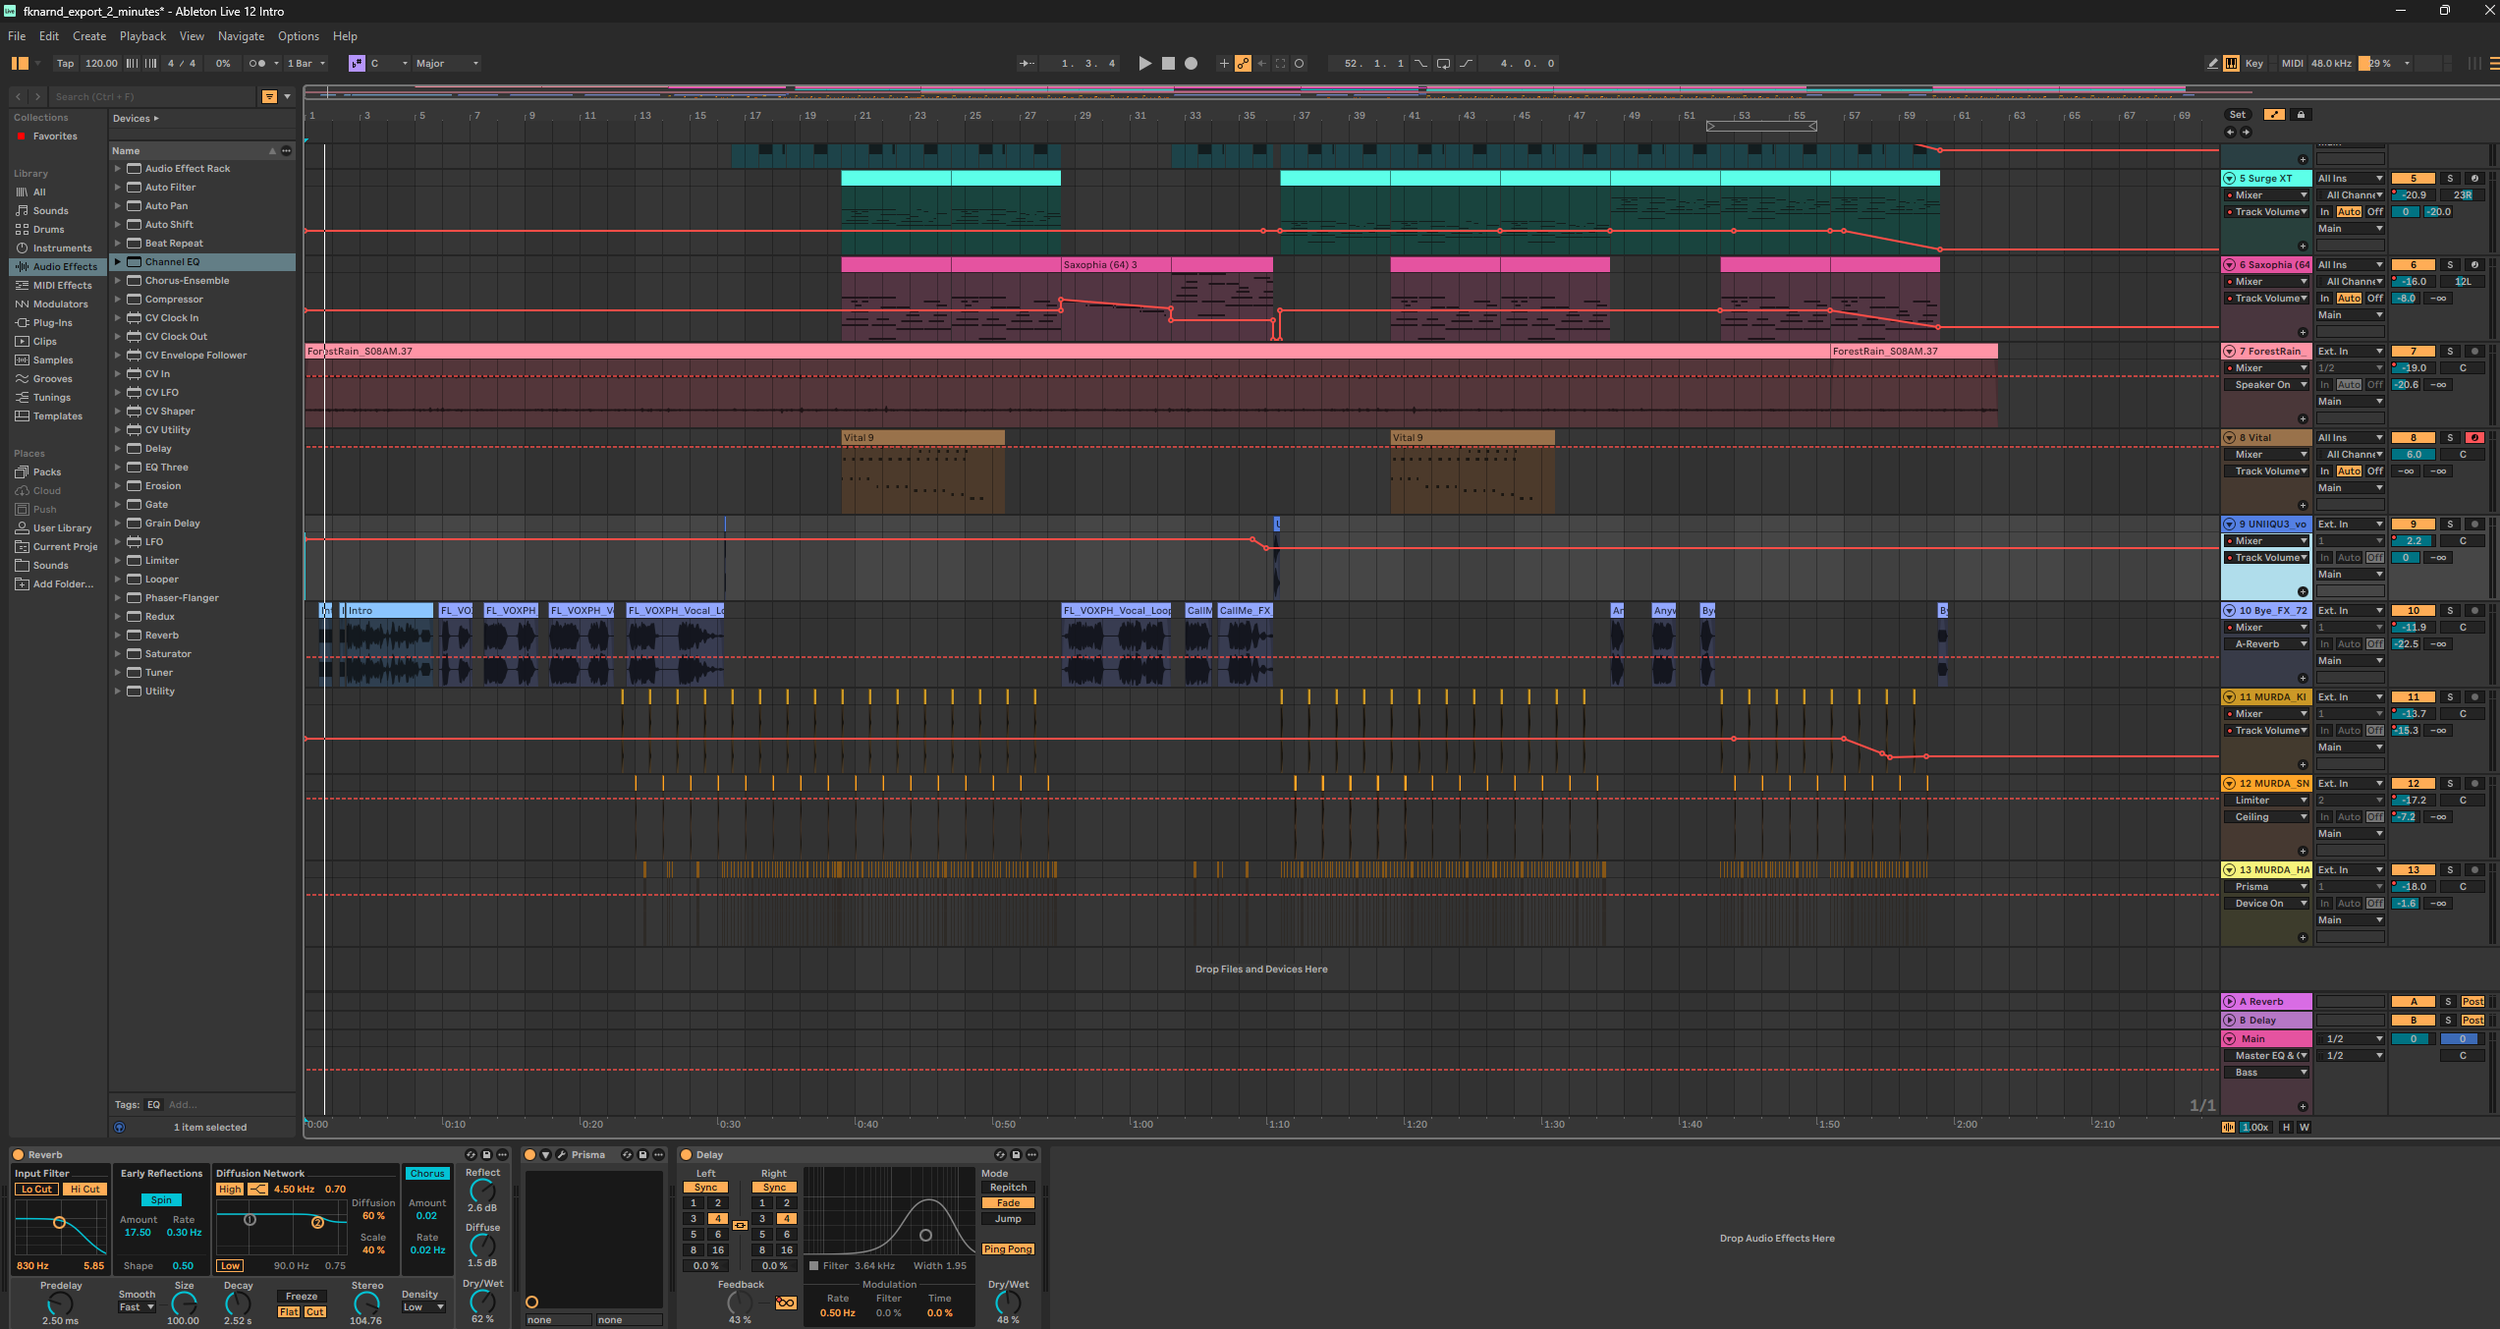
Task: Solo the 8 Vital track
Action: (2450, 438)
